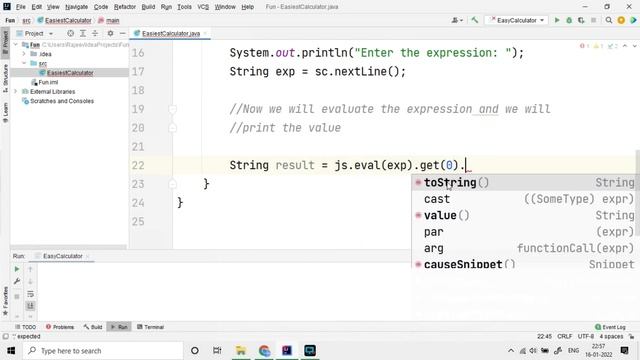Go to next highlighted error arrow

[634, 46]
